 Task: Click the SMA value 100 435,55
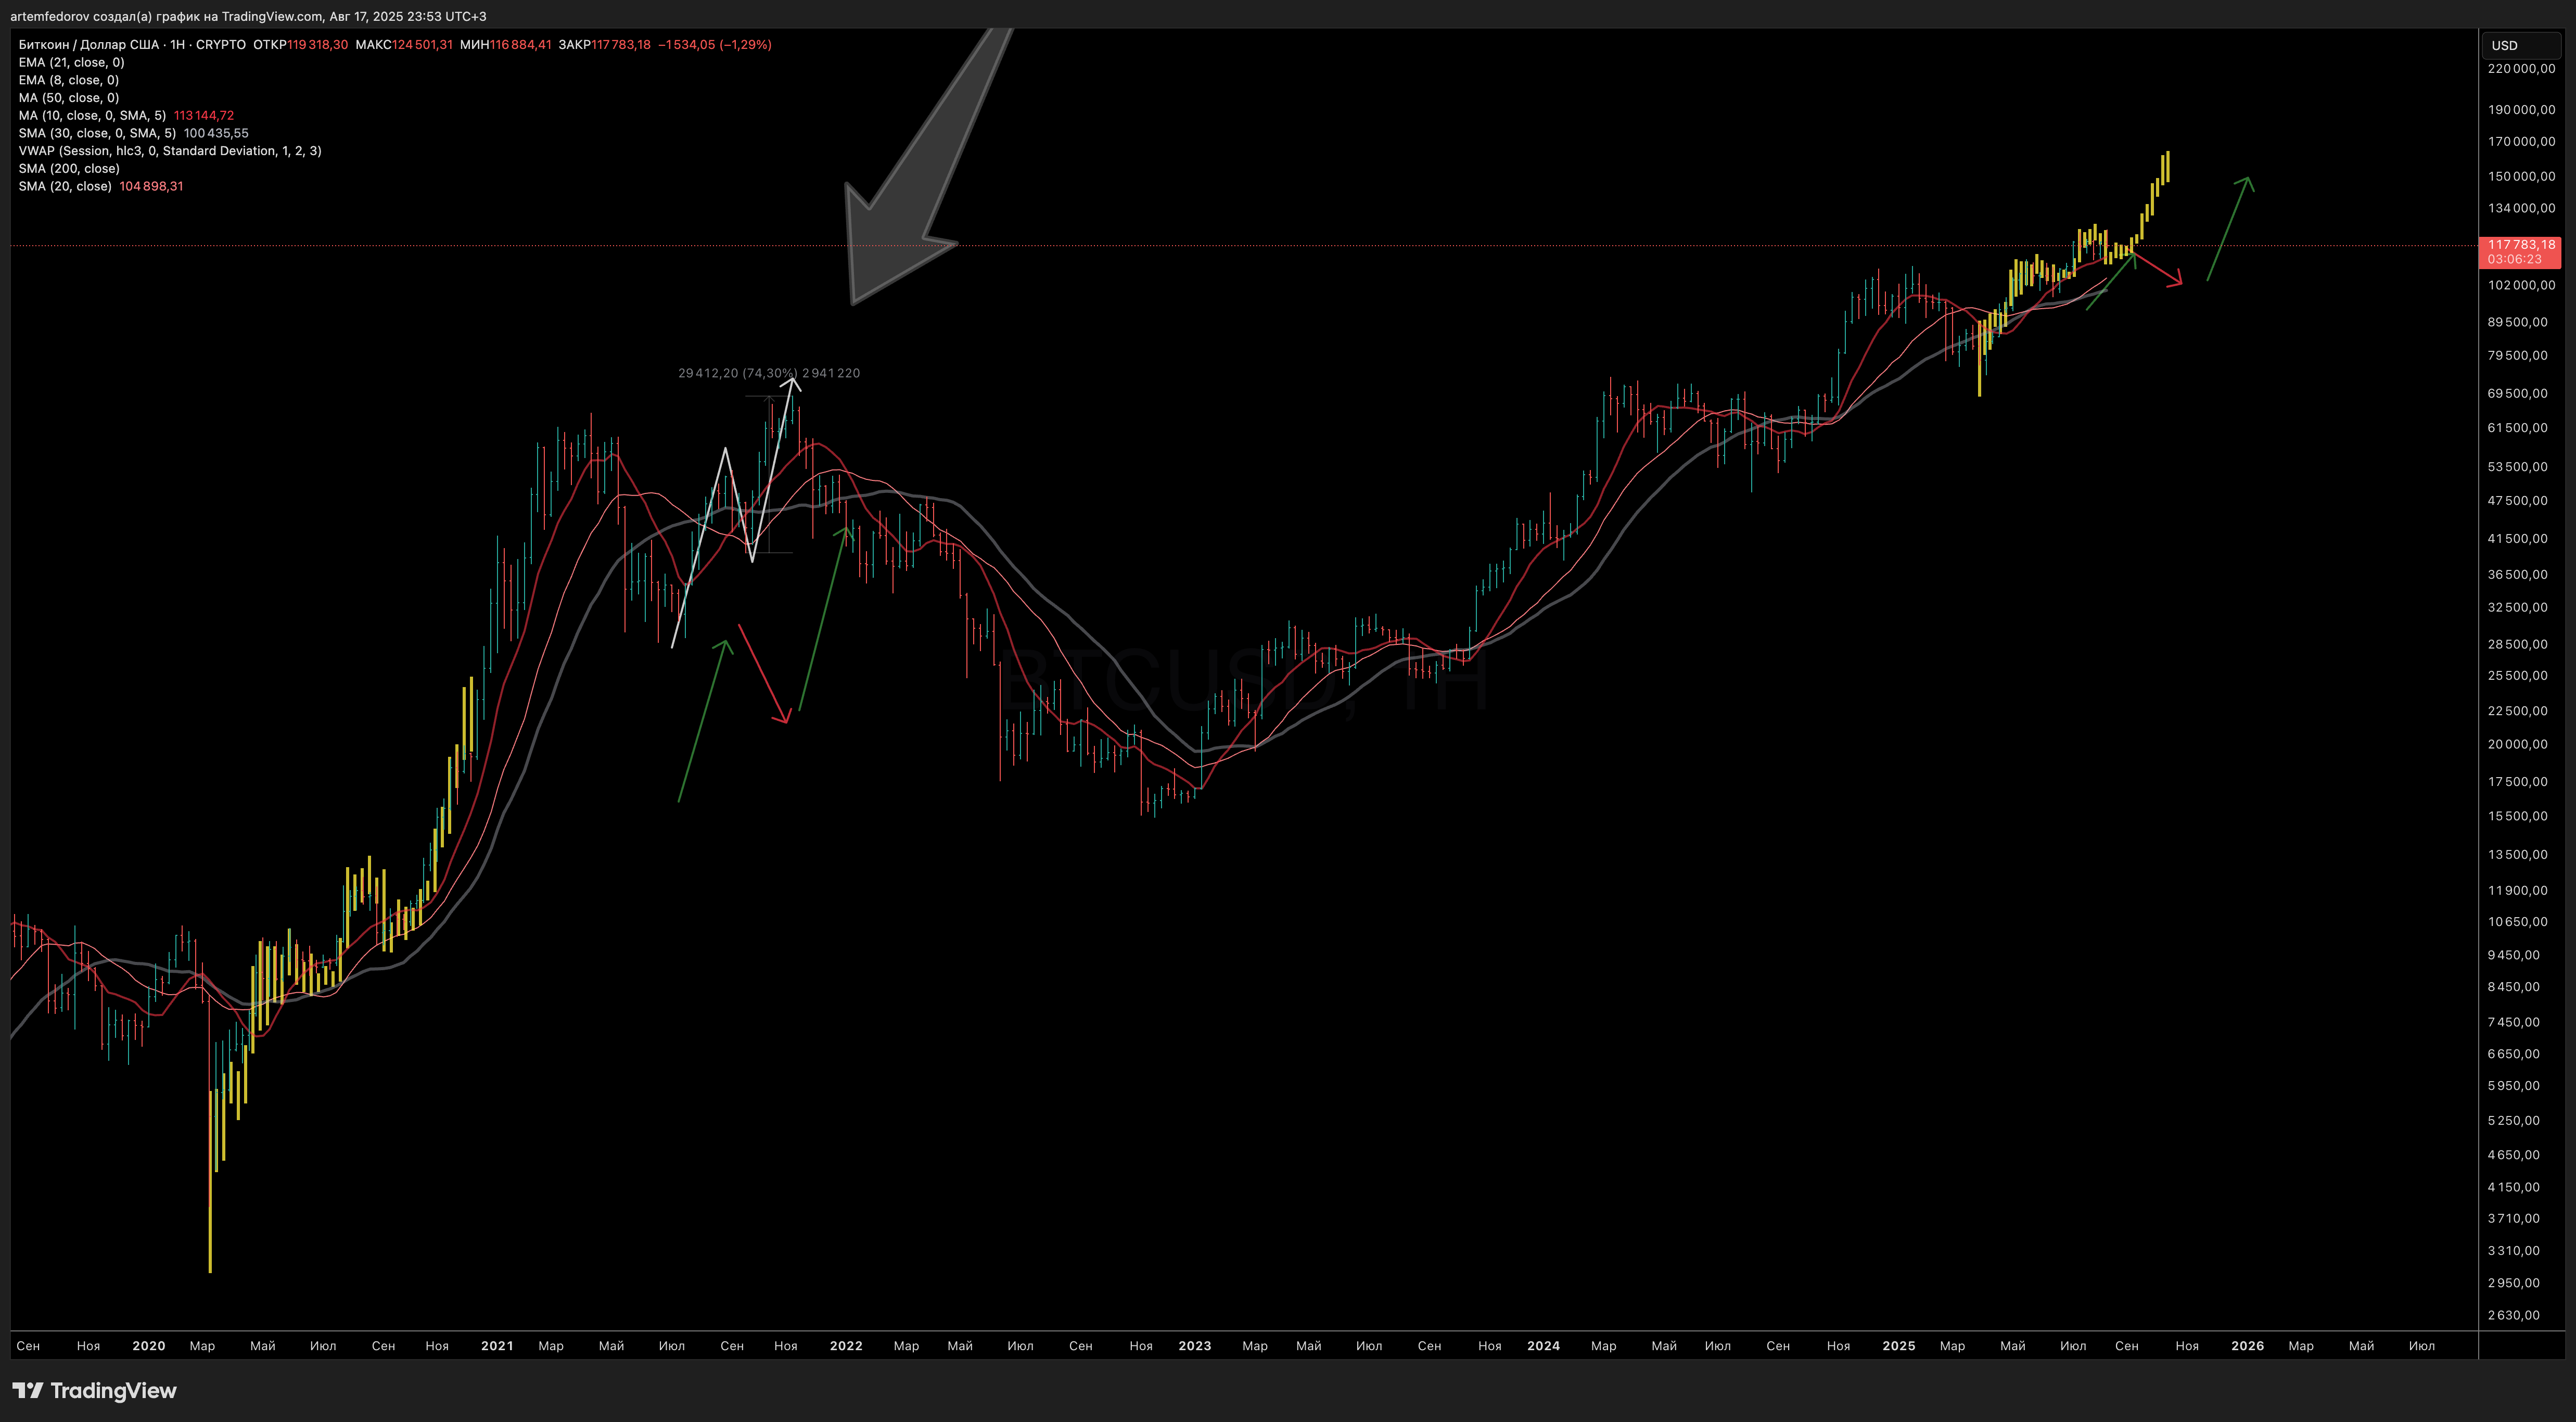click(x=216, y=133)
